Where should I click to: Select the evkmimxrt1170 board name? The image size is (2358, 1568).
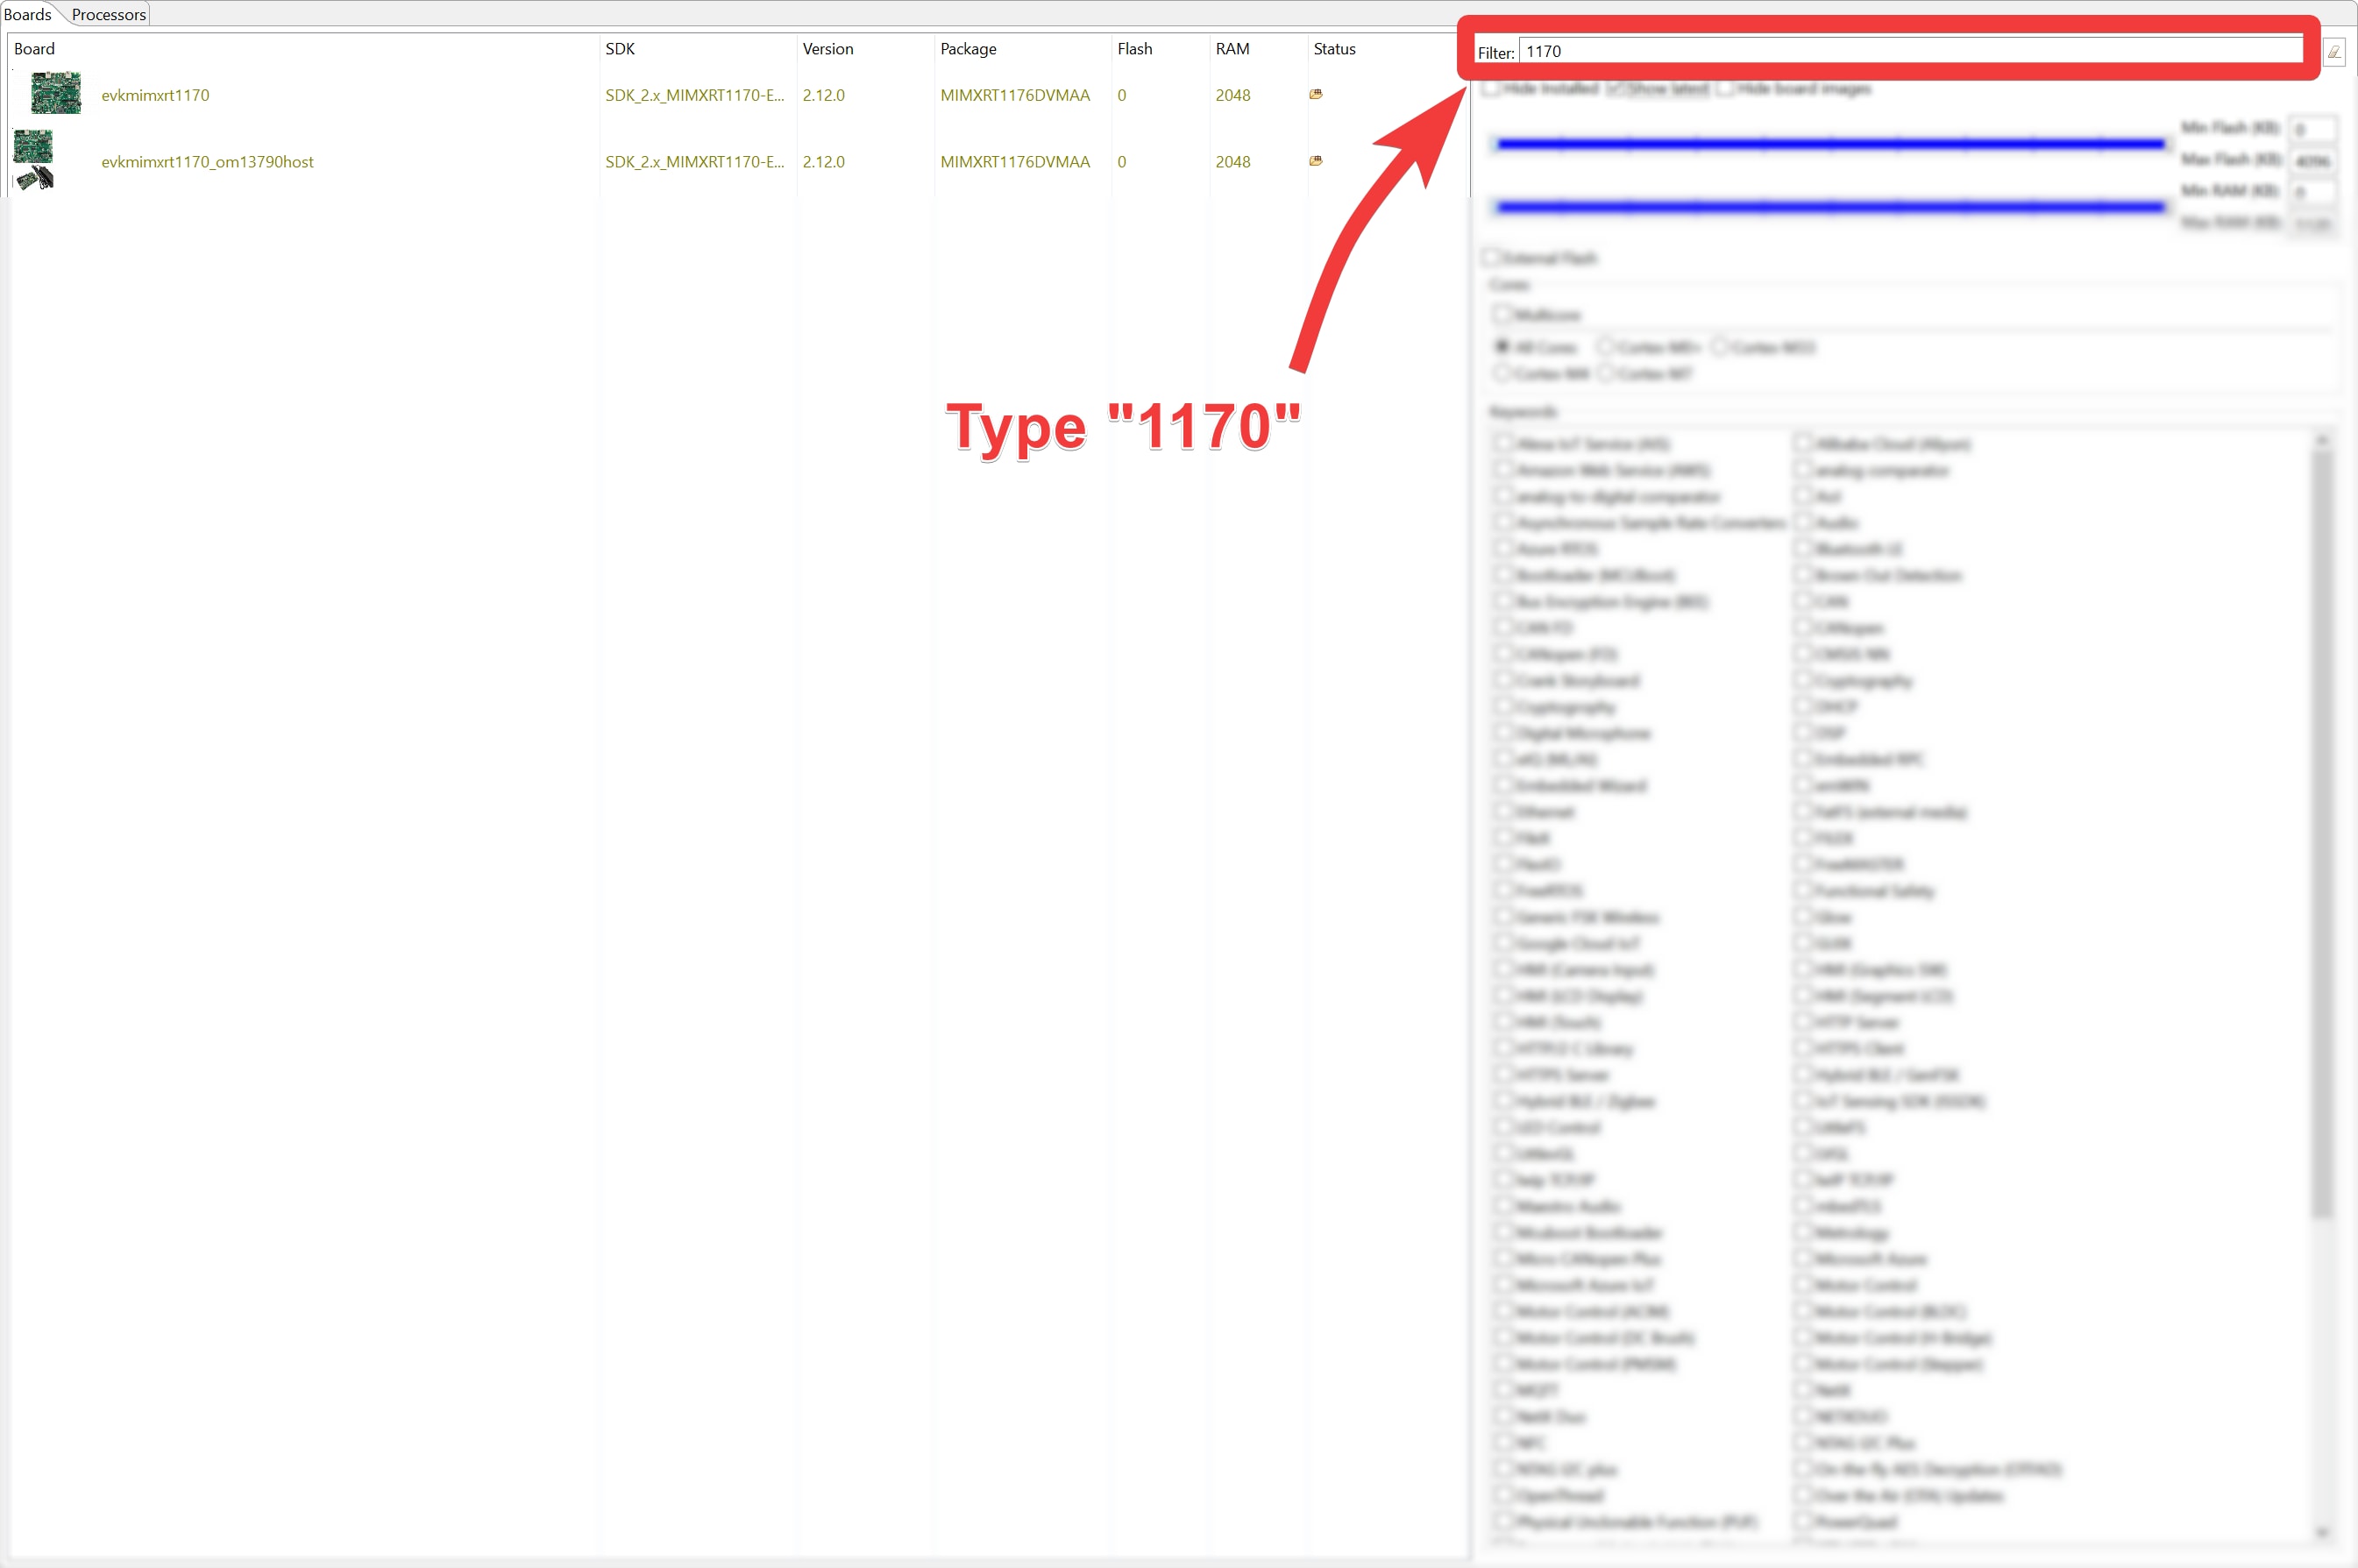[x=155, y=95]
